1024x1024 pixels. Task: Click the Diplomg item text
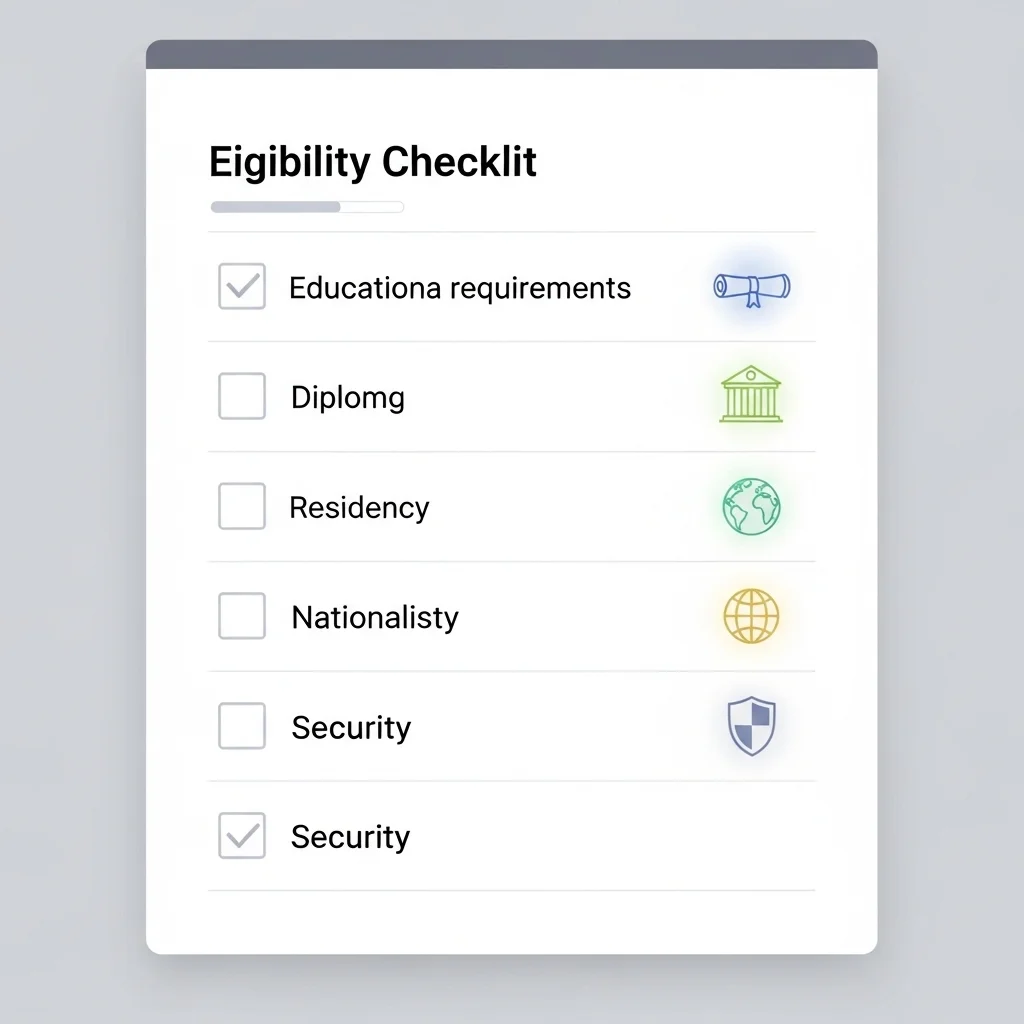click(348, 398)
